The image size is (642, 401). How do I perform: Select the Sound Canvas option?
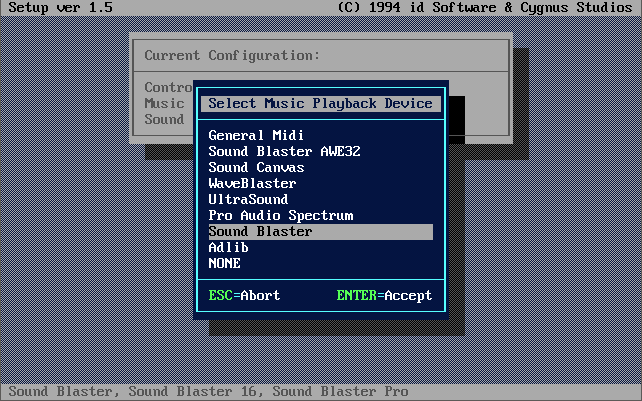click(x=256, y=167)
